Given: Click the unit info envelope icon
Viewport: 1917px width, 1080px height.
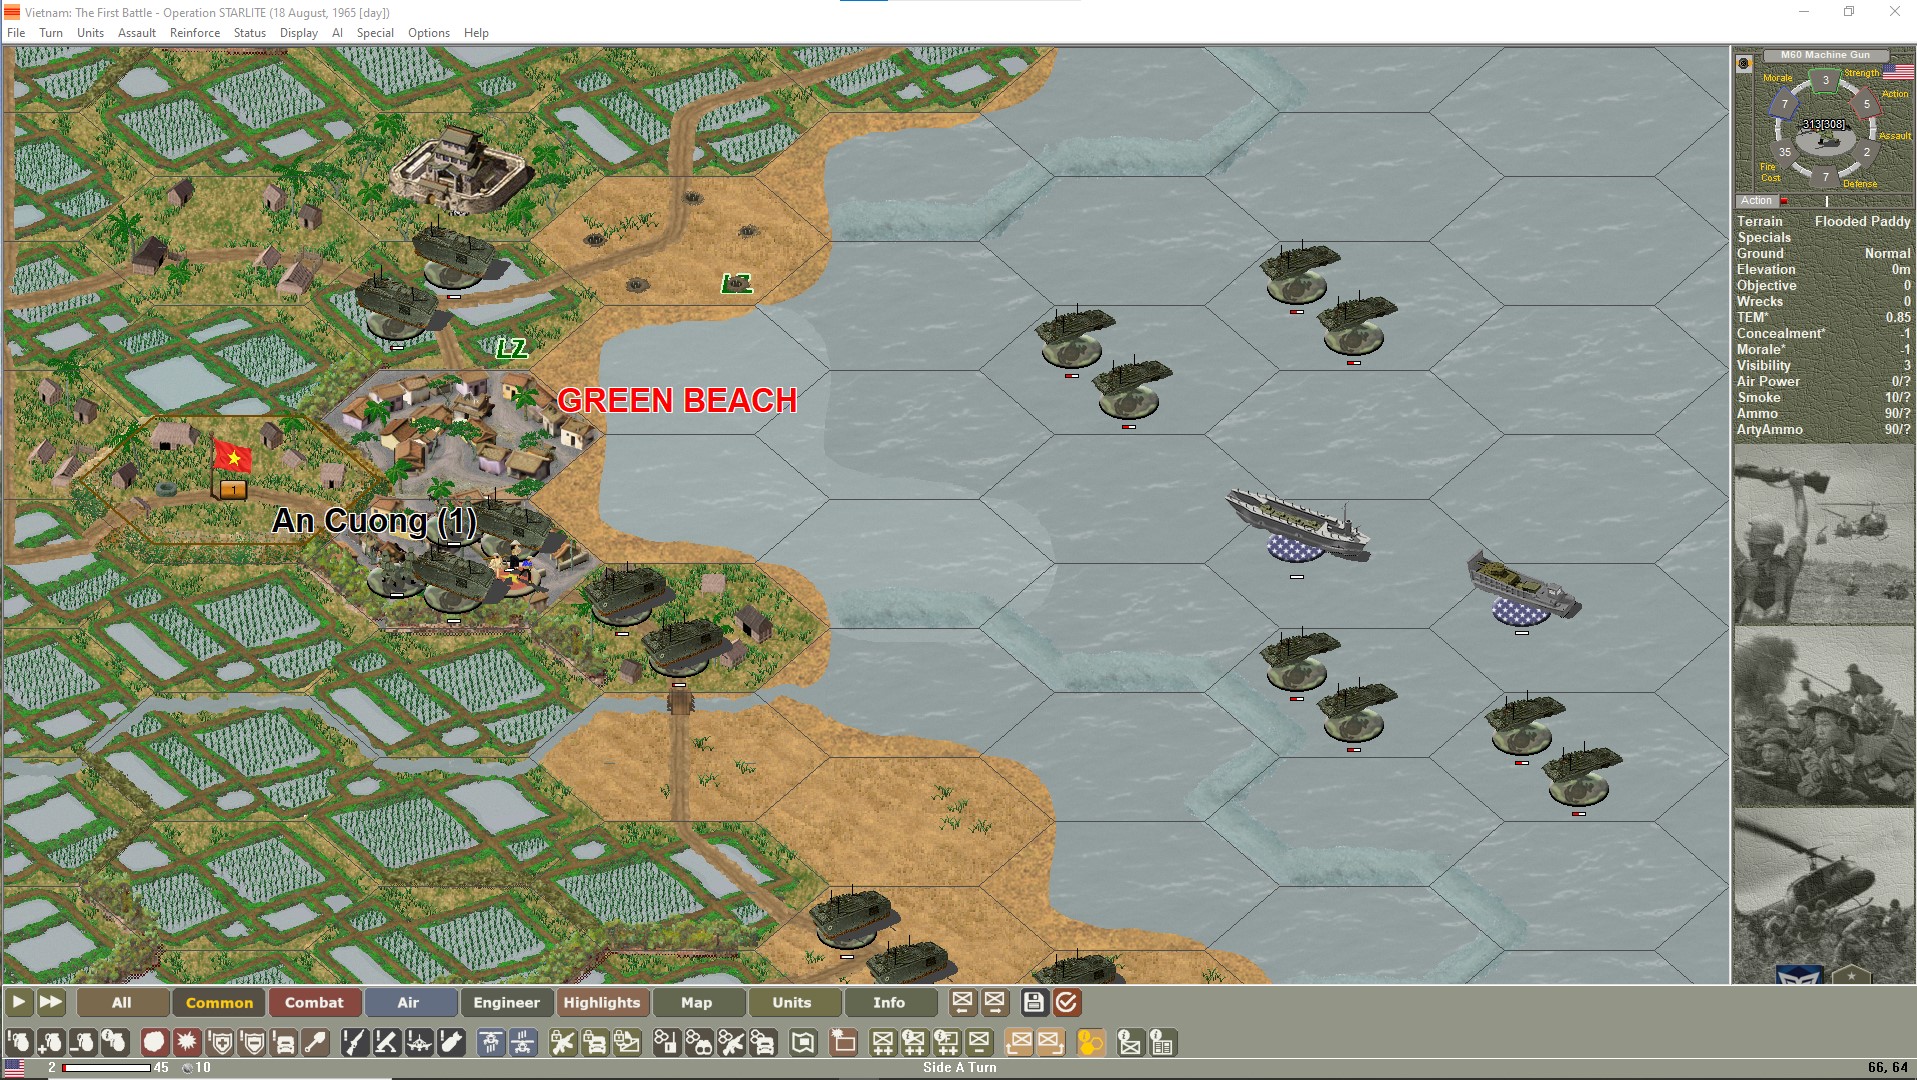Looking at the screenshot, I should click(1130, 1043).
